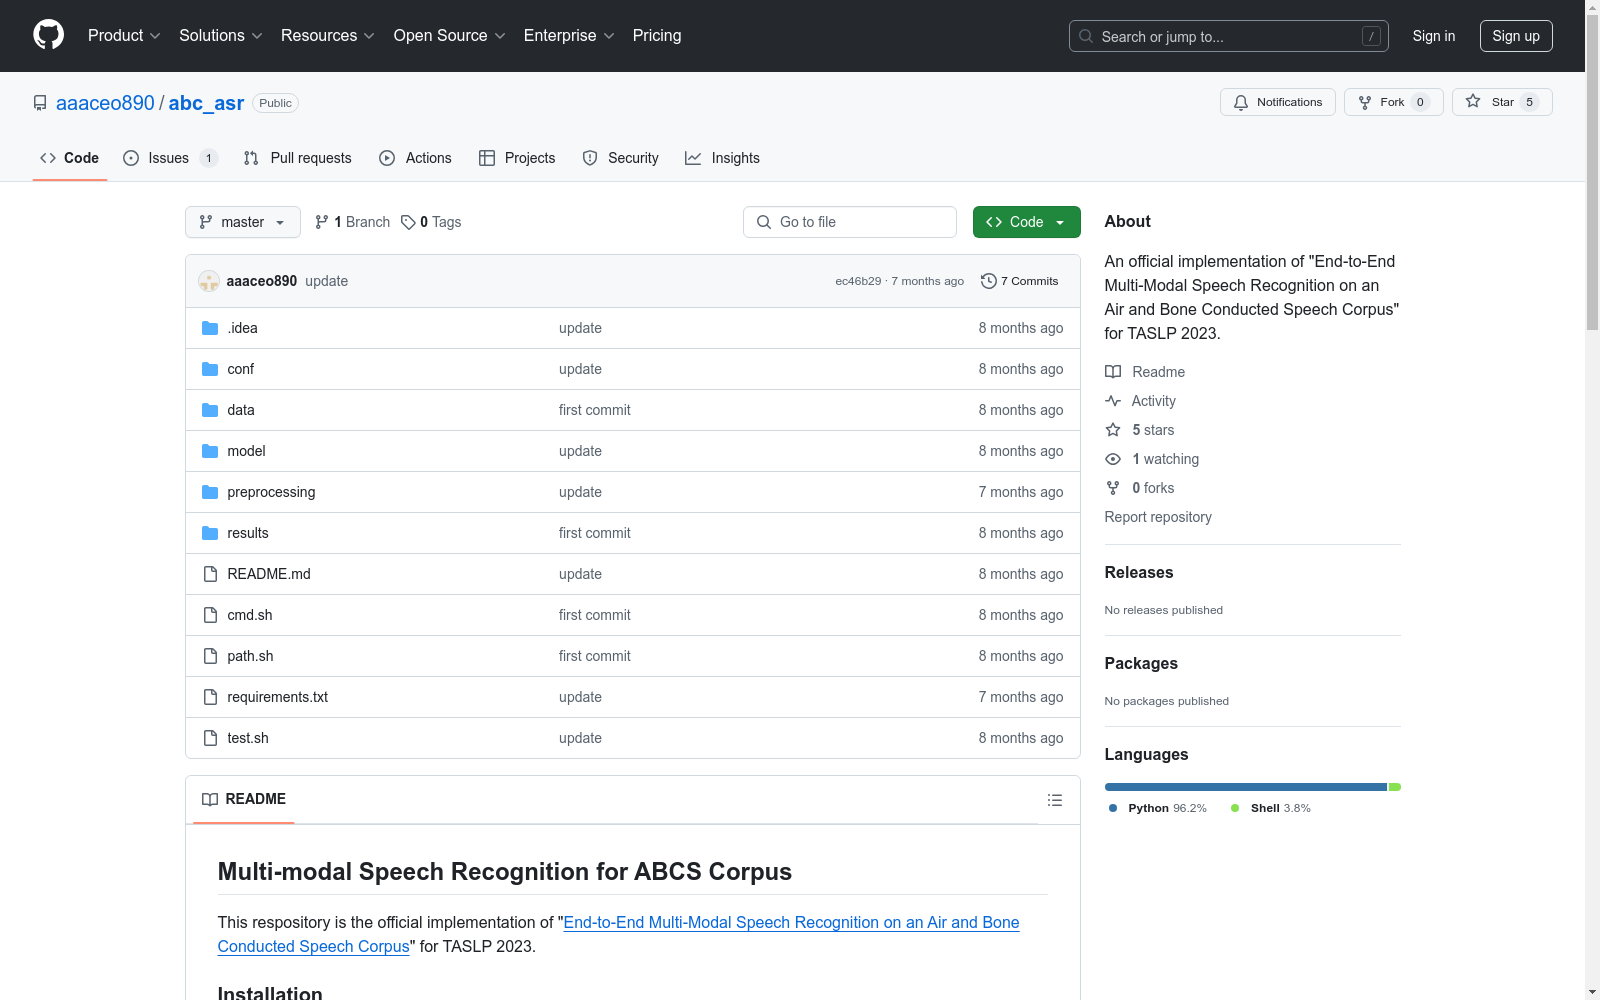
Task: Click the conf folder icon
Action: [x=210, y=369]
